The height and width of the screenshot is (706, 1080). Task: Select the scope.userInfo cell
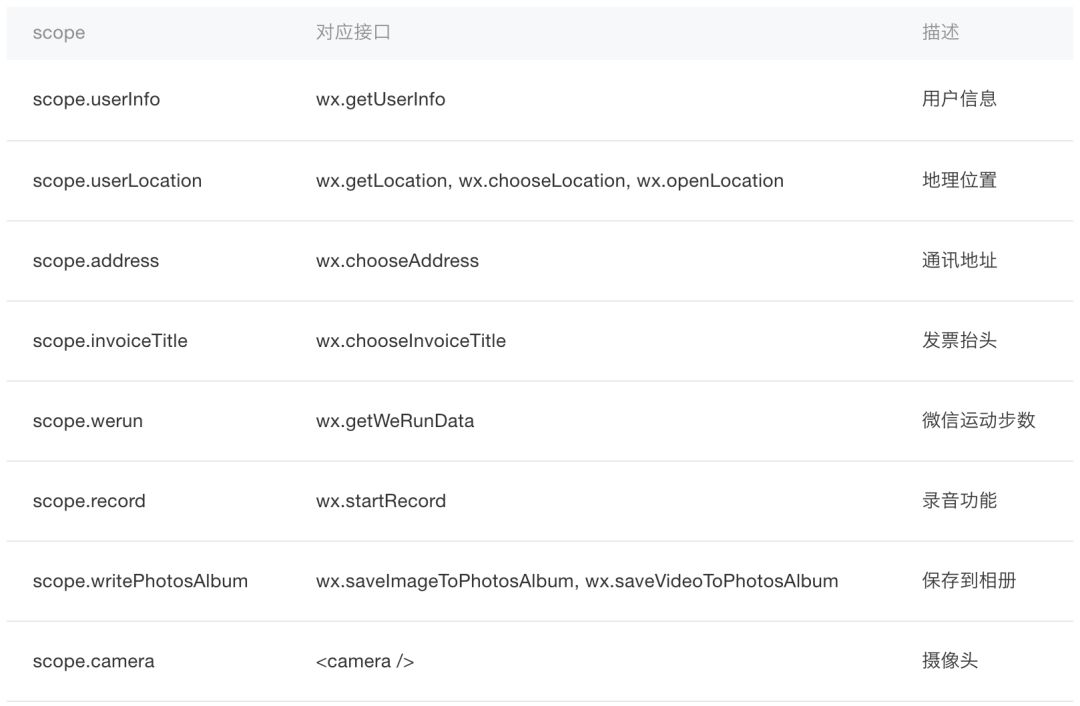(x=96, y=100)
